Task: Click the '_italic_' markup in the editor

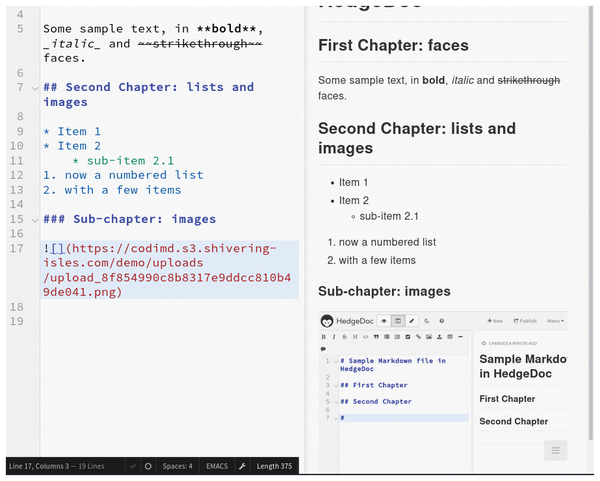Action: point(72,44)
